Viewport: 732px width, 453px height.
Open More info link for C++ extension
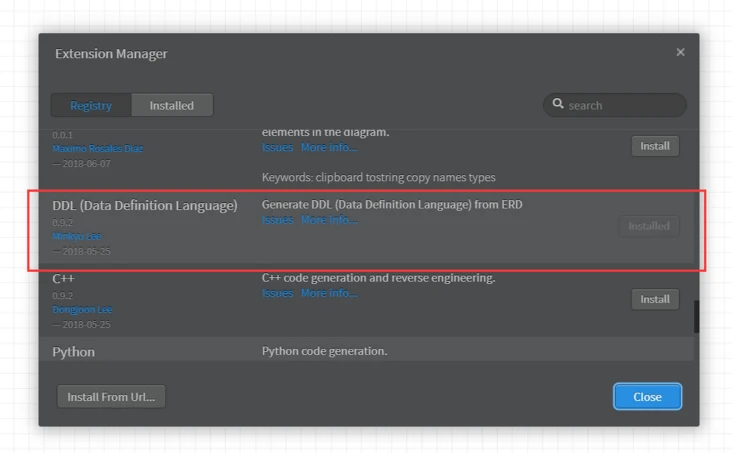tap(329, 293)
